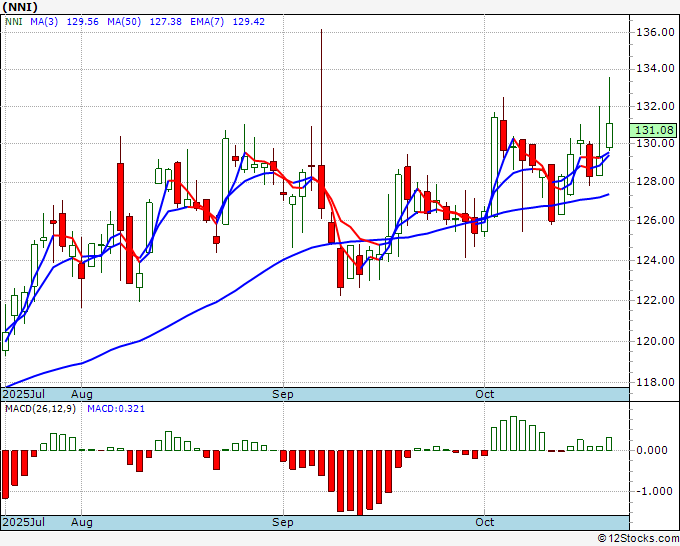Click the MA(50) value 127.38
Screen dimensions: 680x546
(165, 22)
